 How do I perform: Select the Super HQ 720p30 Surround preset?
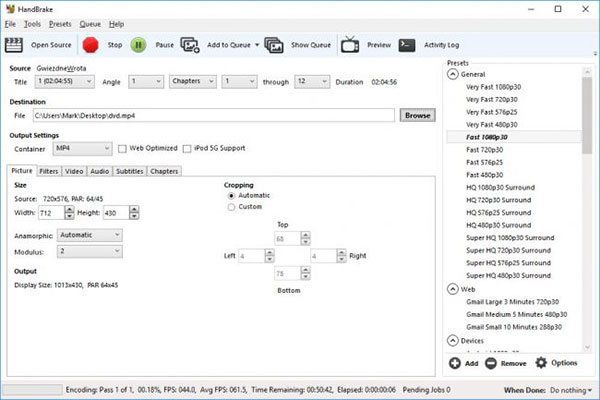click(x=508, y=250)
